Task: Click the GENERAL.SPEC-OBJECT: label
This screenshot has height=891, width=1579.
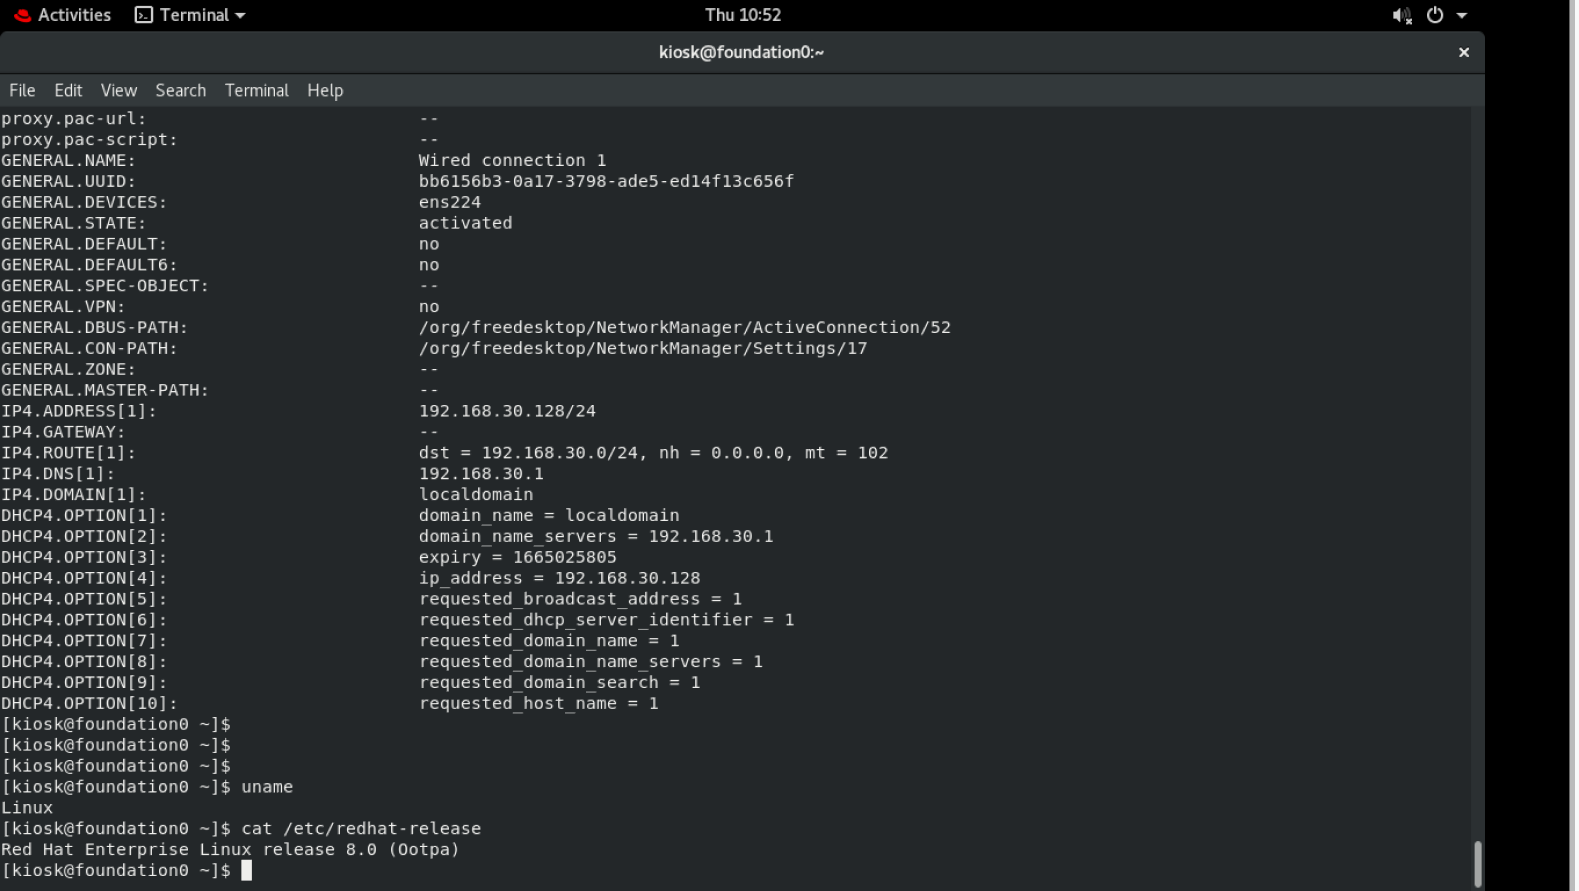Action: 105,286
